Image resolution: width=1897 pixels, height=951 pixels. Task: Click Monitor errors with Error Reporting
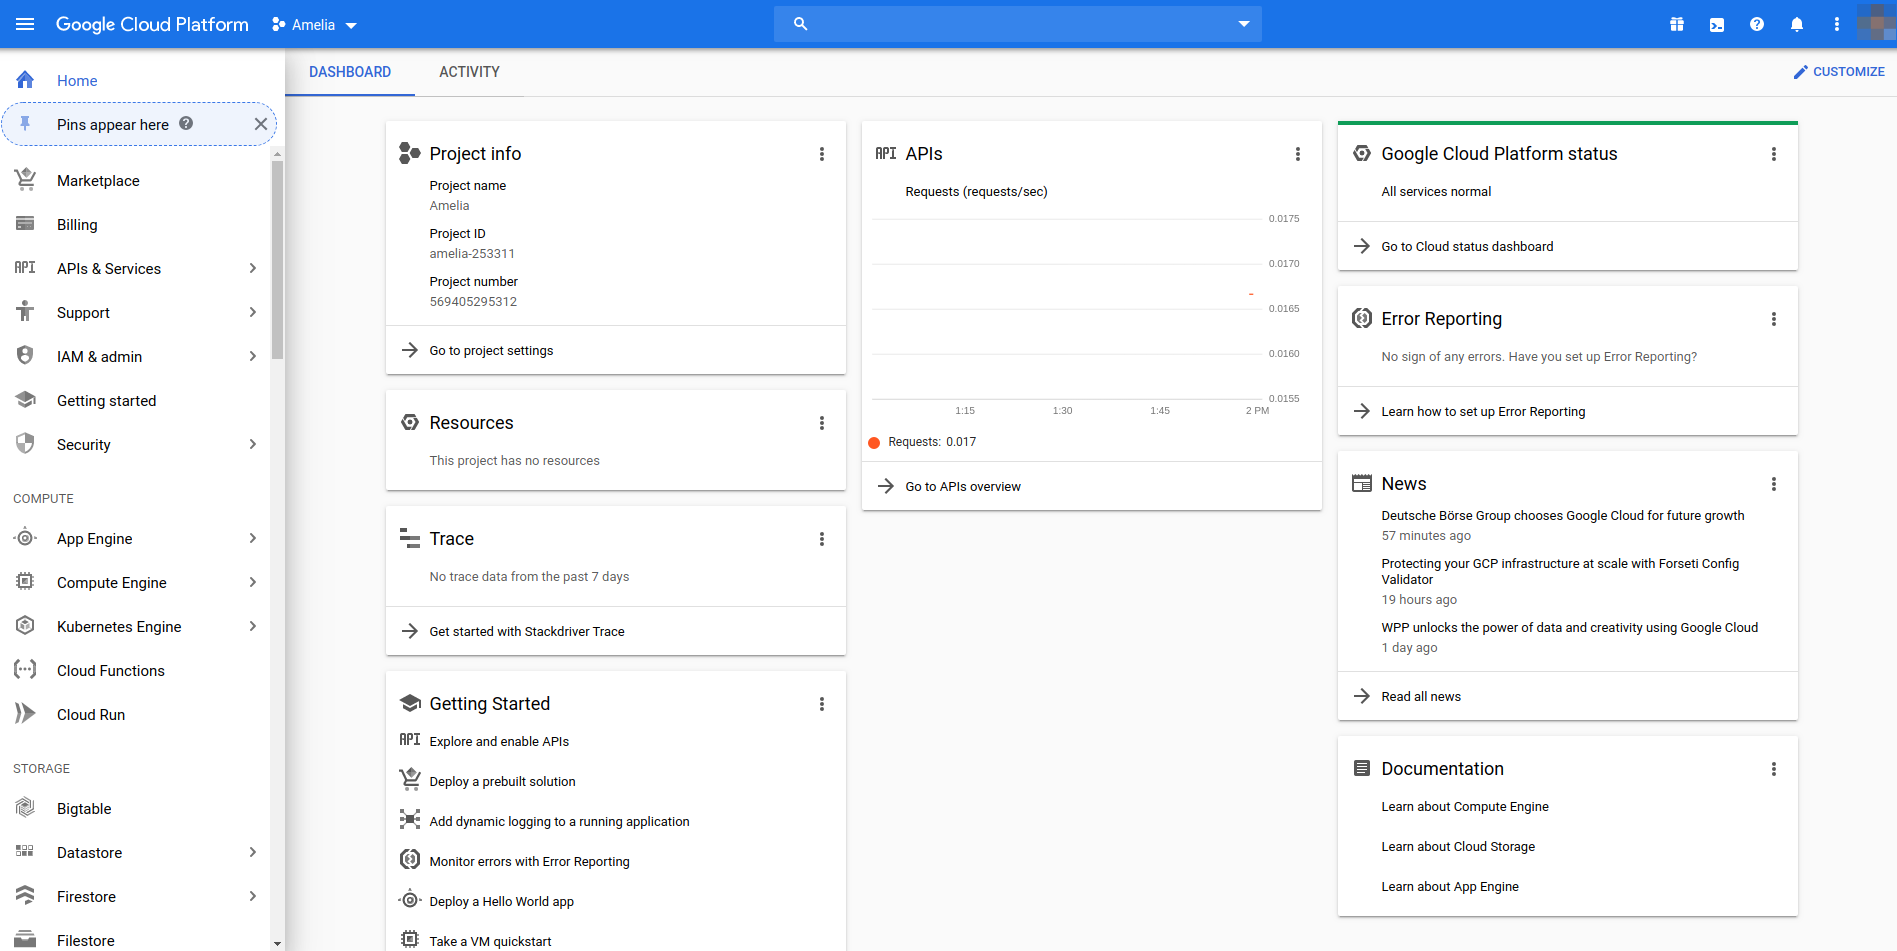click(529, 861)
